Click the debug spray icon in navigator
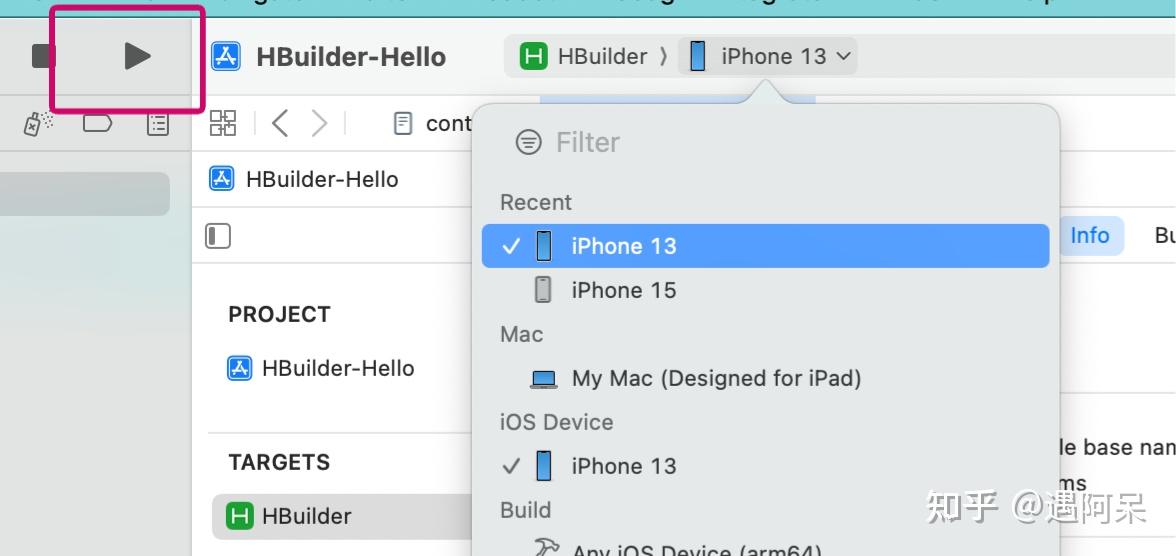This screenshot has height=556, width=1176. pyautogui.click(x=38, y=123)
